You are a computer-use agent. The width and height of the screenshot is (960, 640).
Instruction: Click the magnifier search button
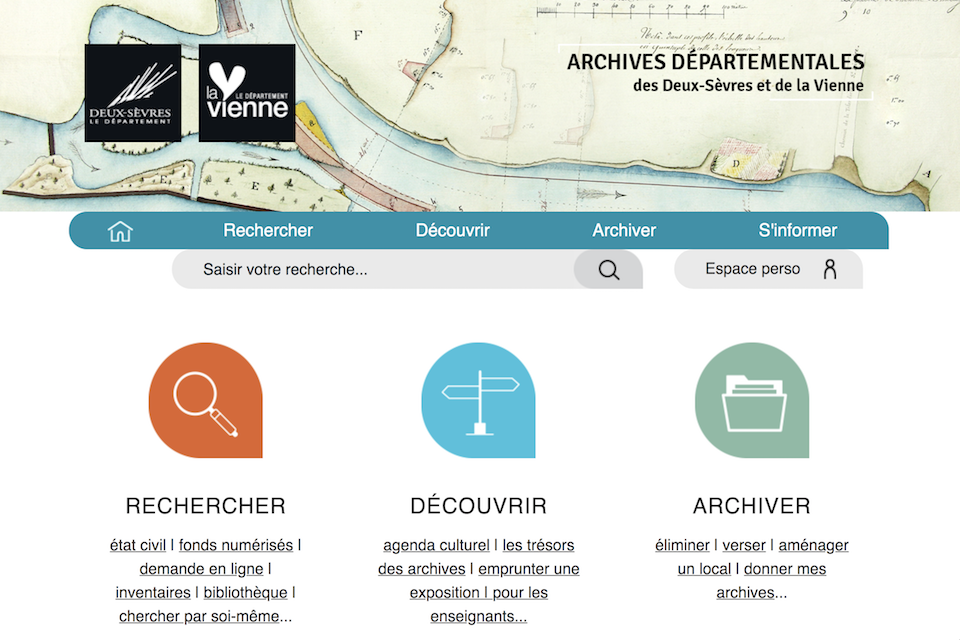pyautogui.click(x=608, y=269)
